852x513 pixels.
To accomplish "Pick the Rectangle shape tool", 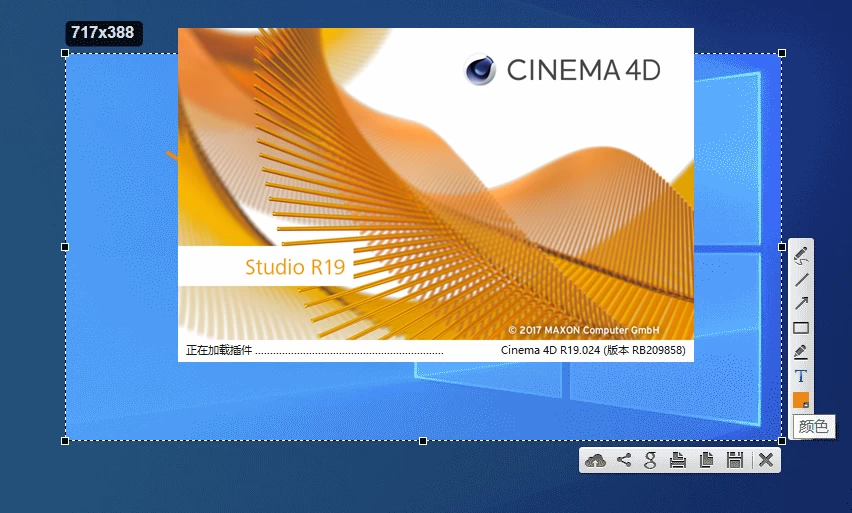I will (801, 328).
